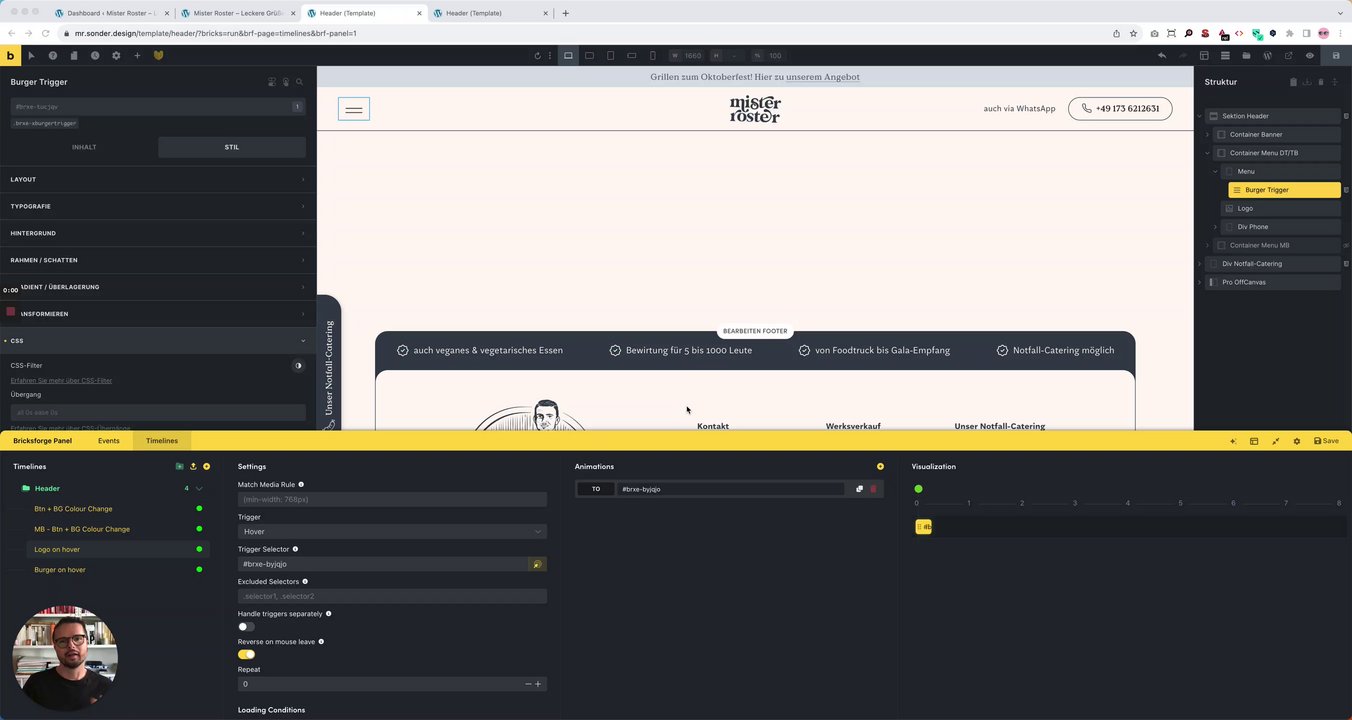
Task: Open the Pages icon in the top toolbar
Action: point(74,56)
